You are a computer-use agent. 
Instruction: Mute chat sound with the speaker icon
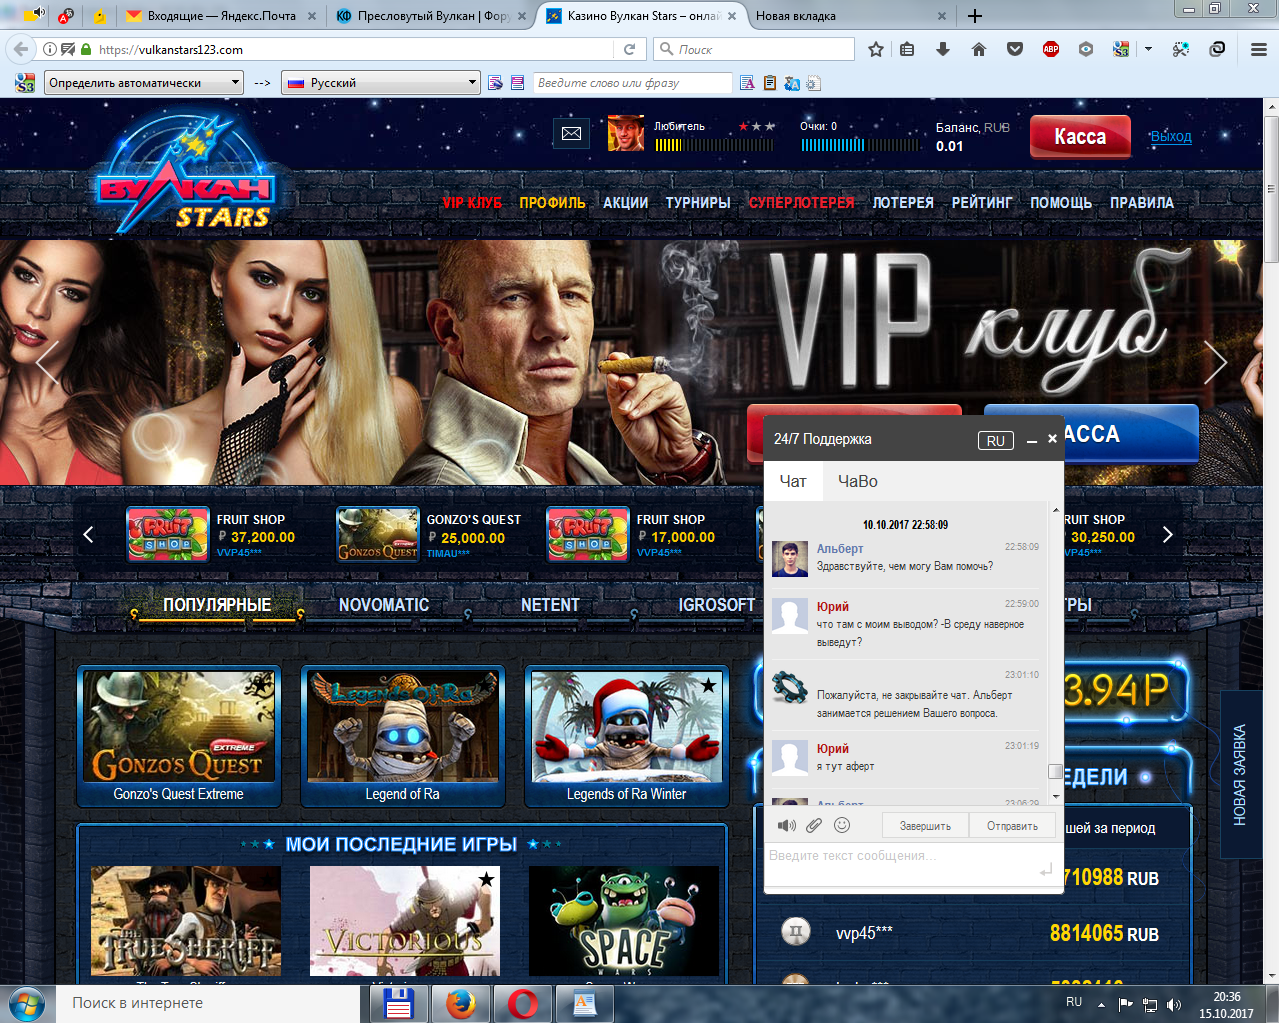(787, 825)
